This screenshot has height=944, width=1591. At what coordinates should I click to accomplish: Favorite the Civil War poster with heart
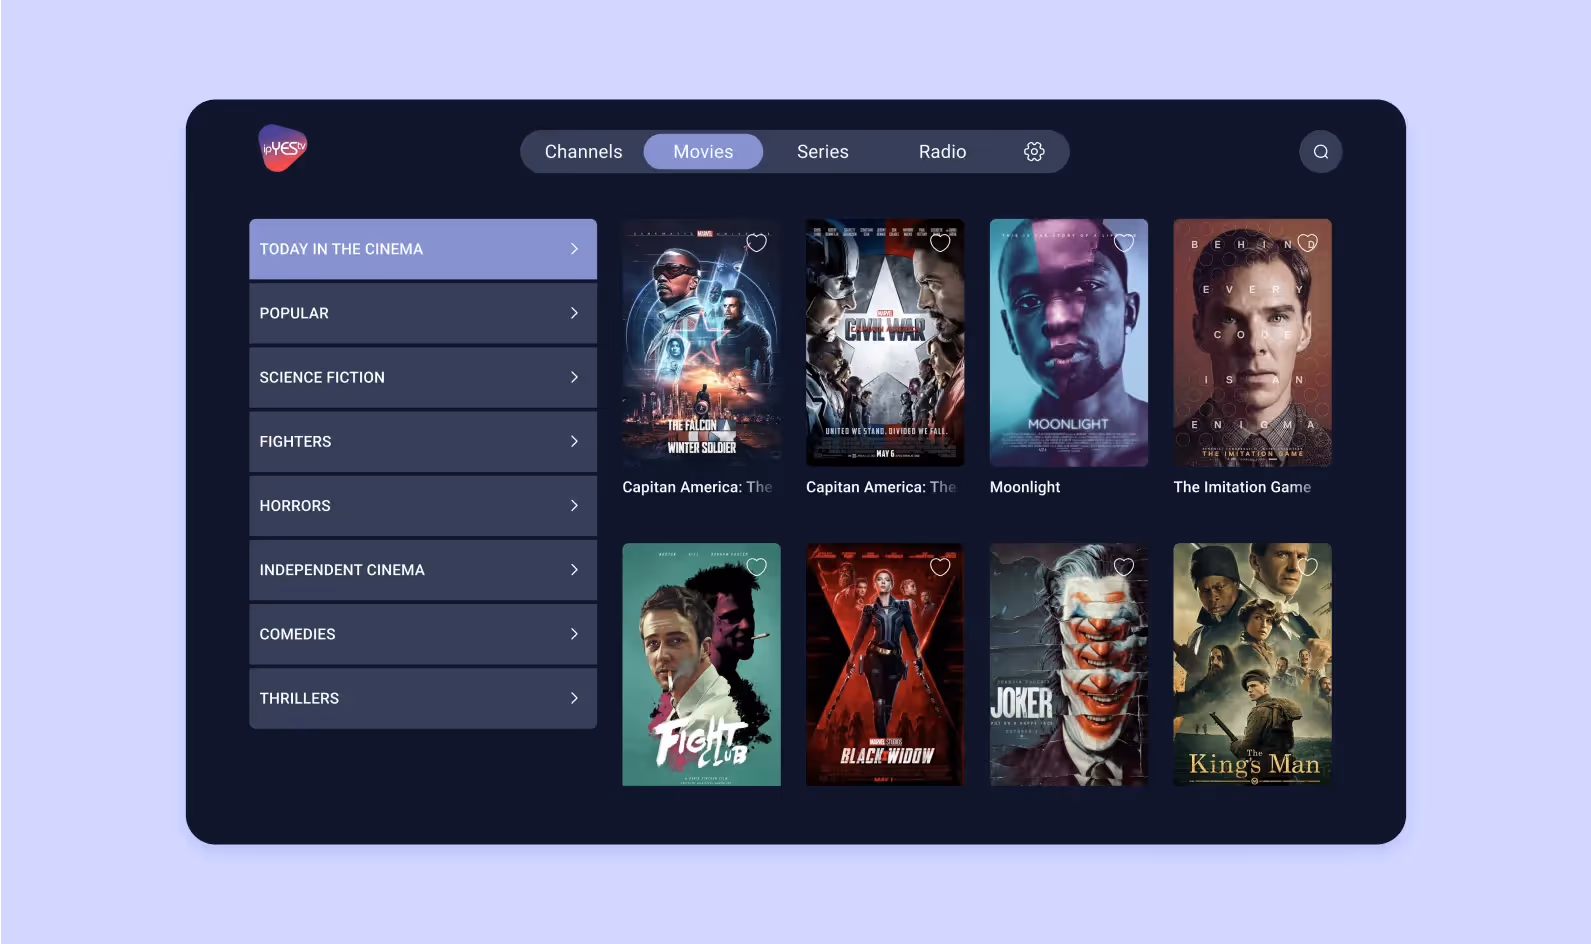[x=940, y=243]
